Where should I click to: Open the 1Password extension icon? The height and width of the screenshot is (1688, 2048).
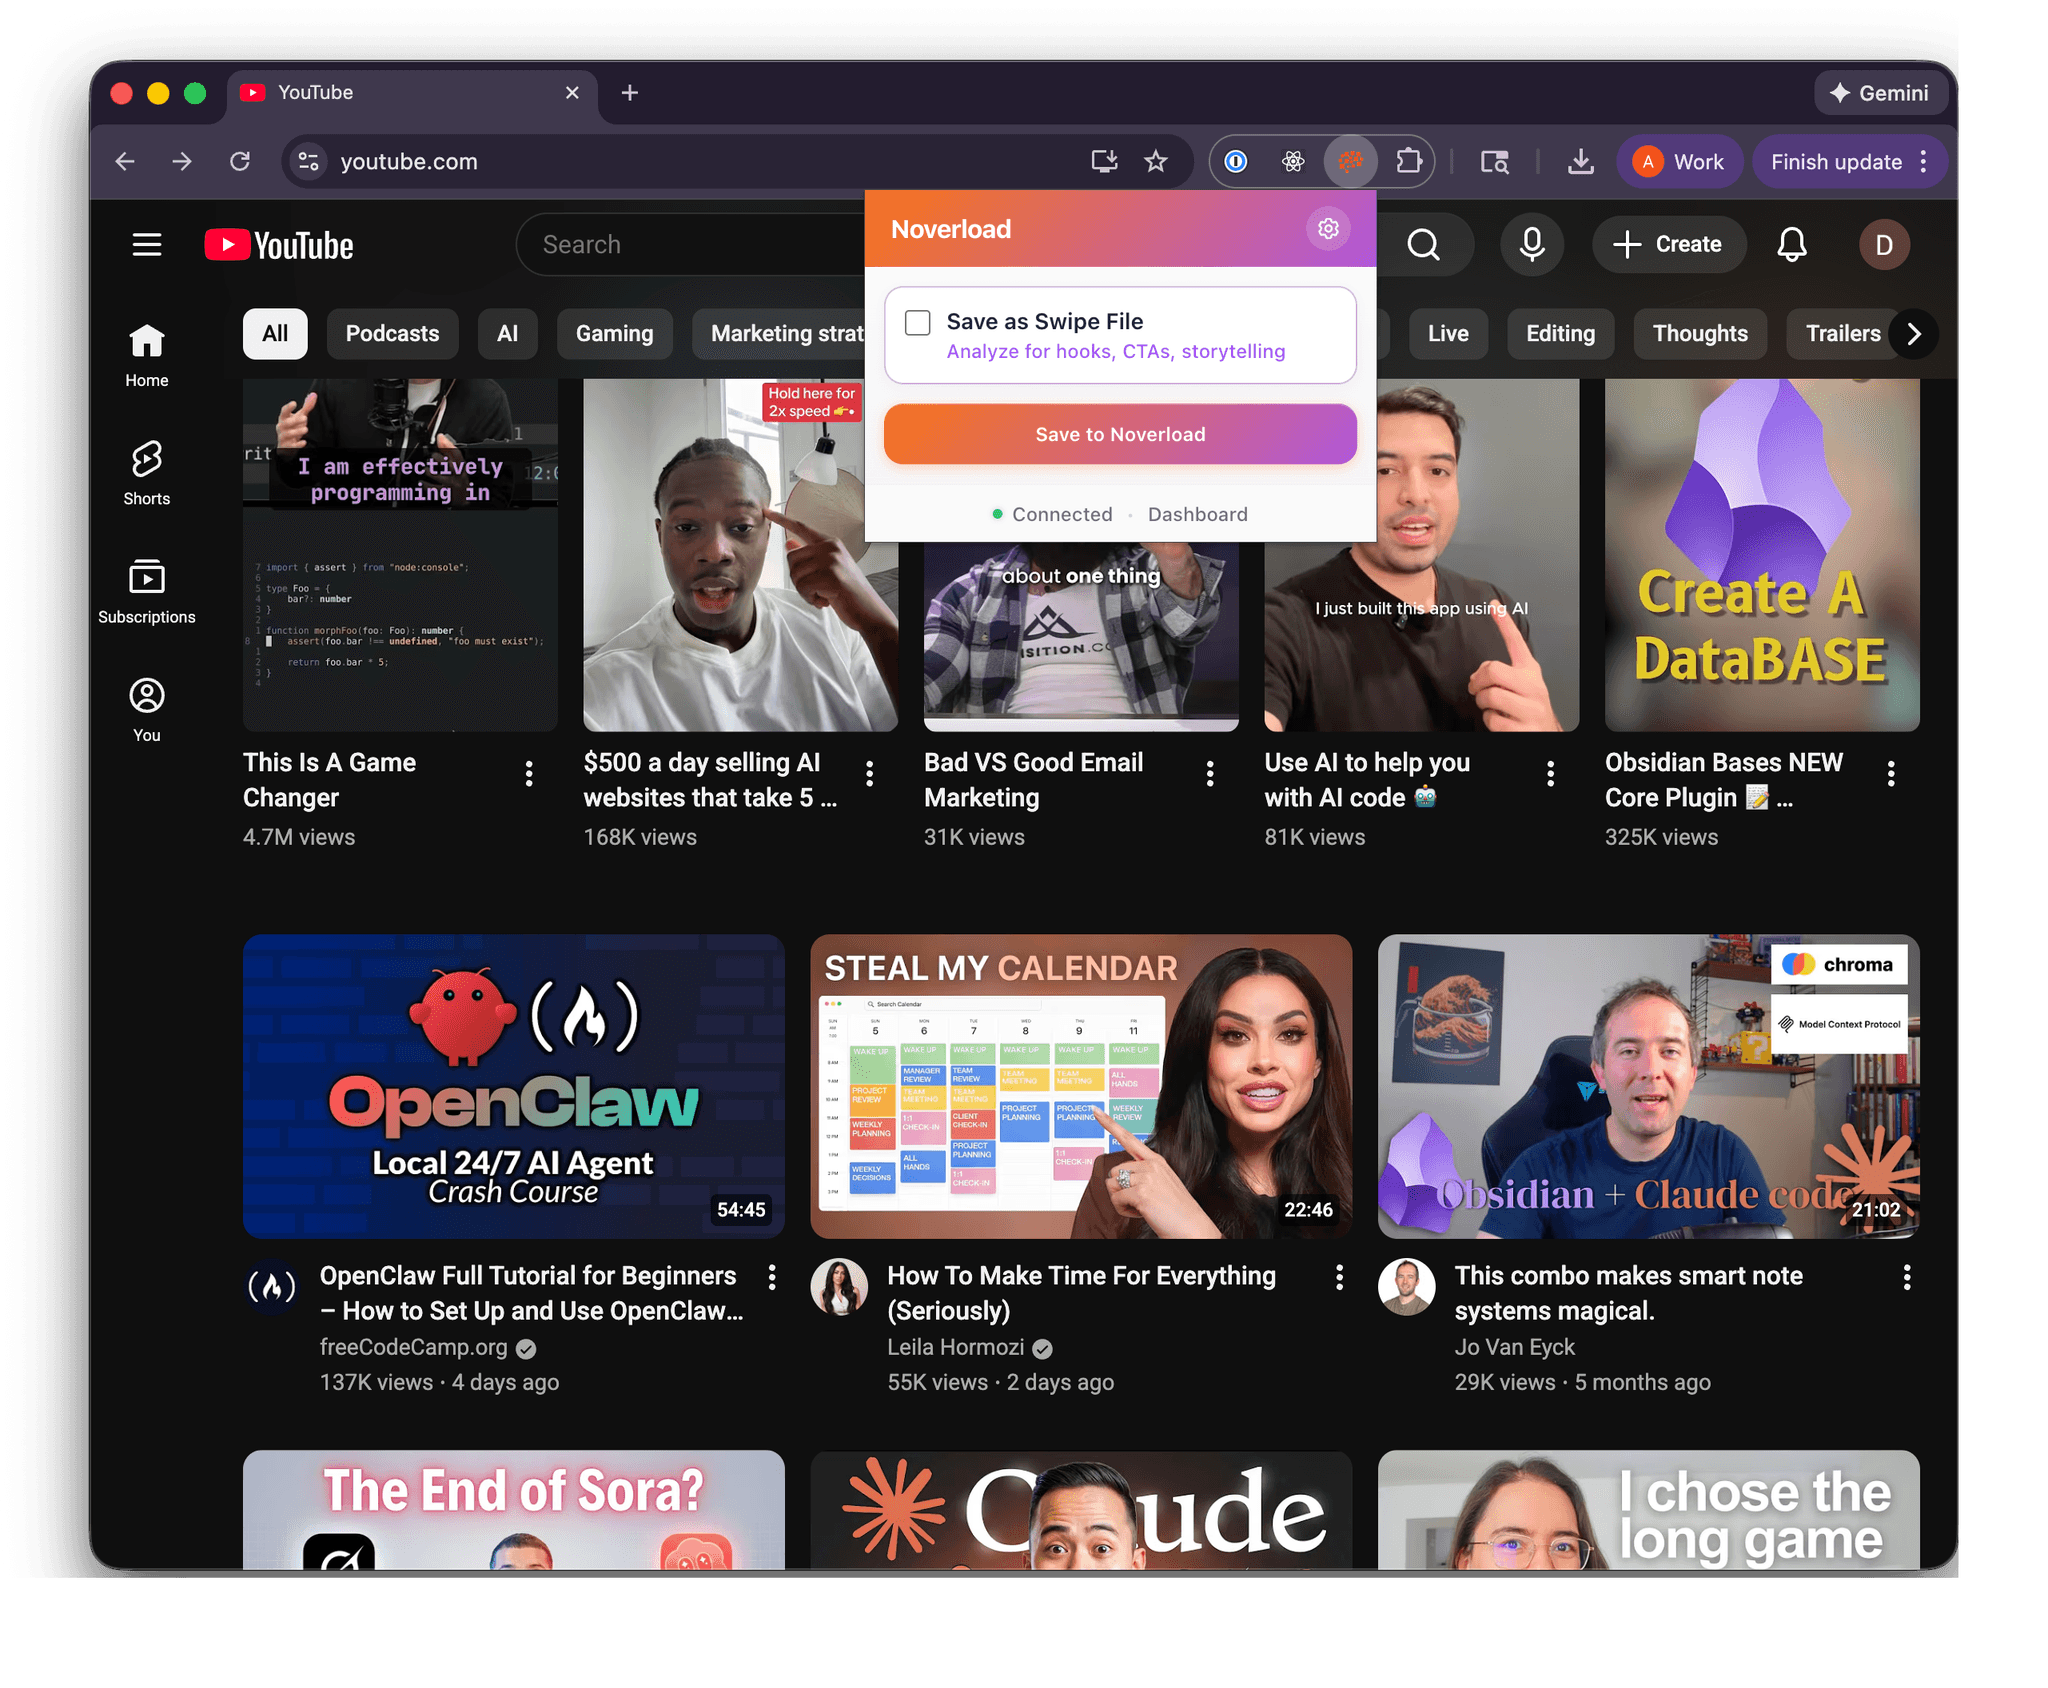[1236, 161]
